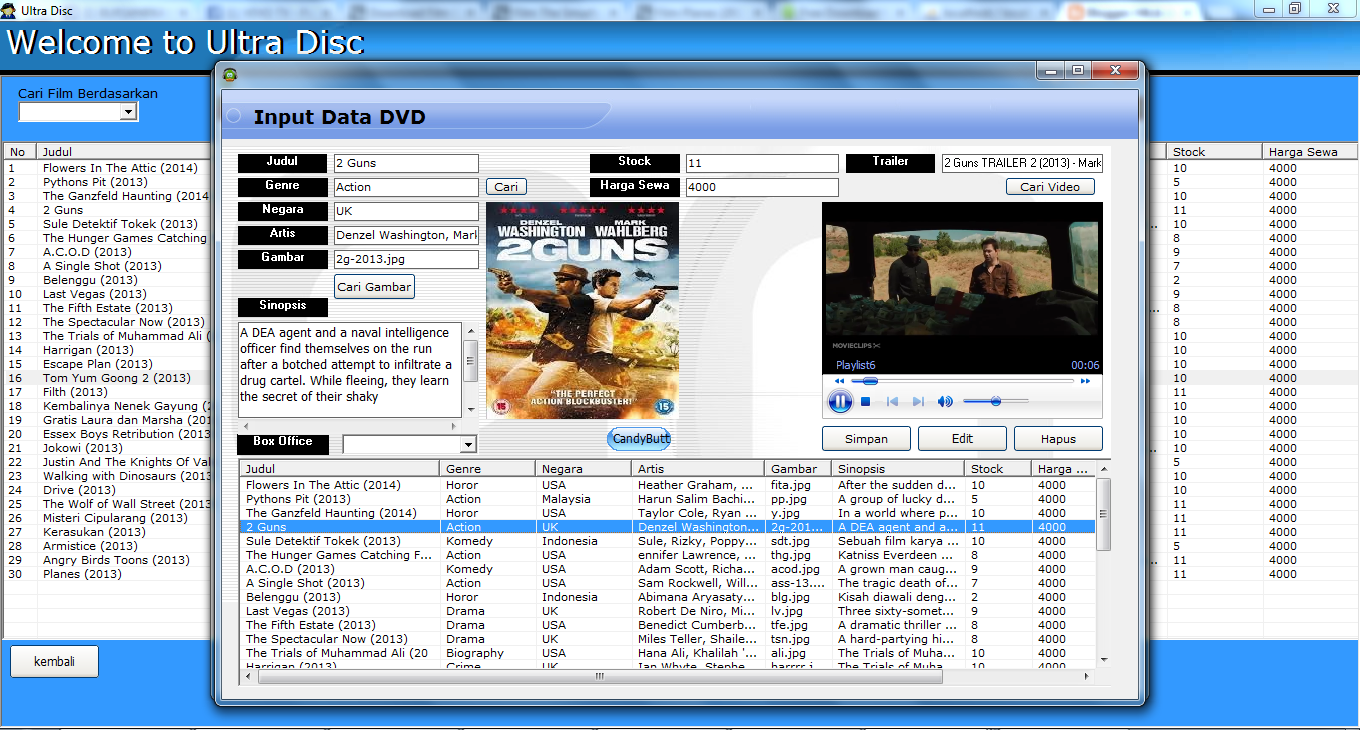Click the Cari Video button
The image size is (1360, 730).
[x=1050, y=186]
